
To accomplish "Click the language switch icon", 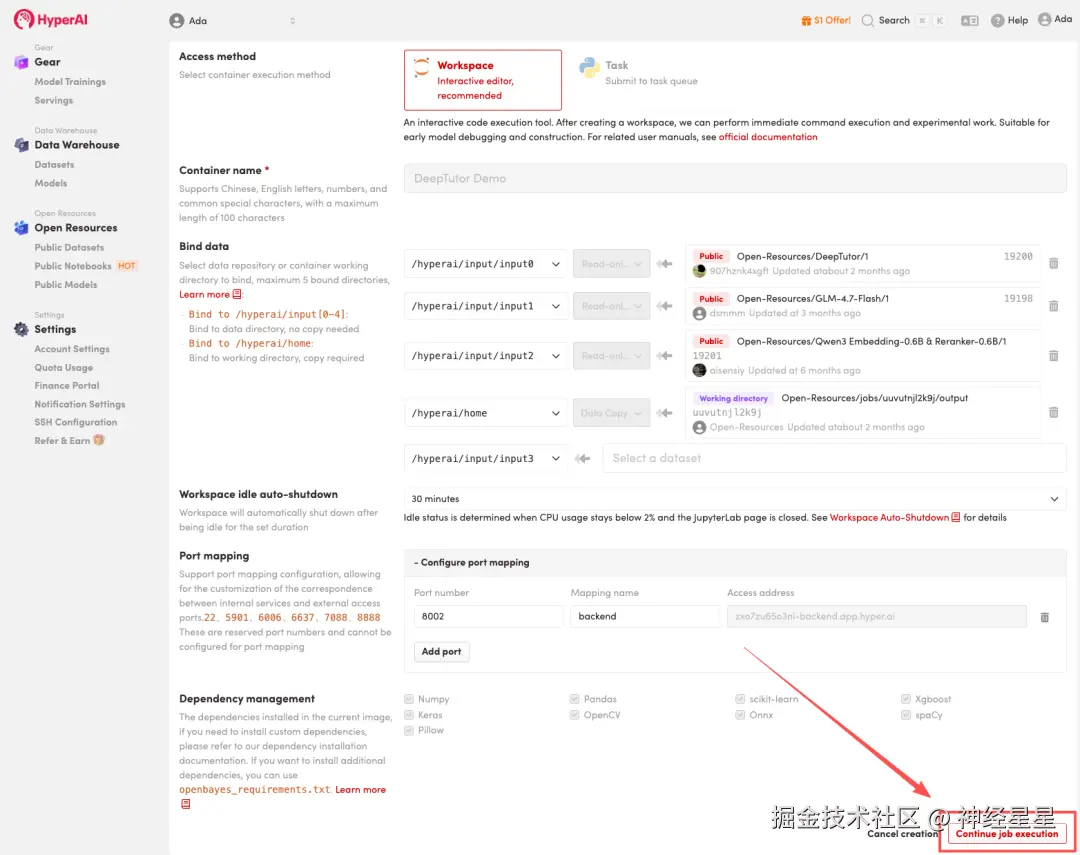I will 969,21.
